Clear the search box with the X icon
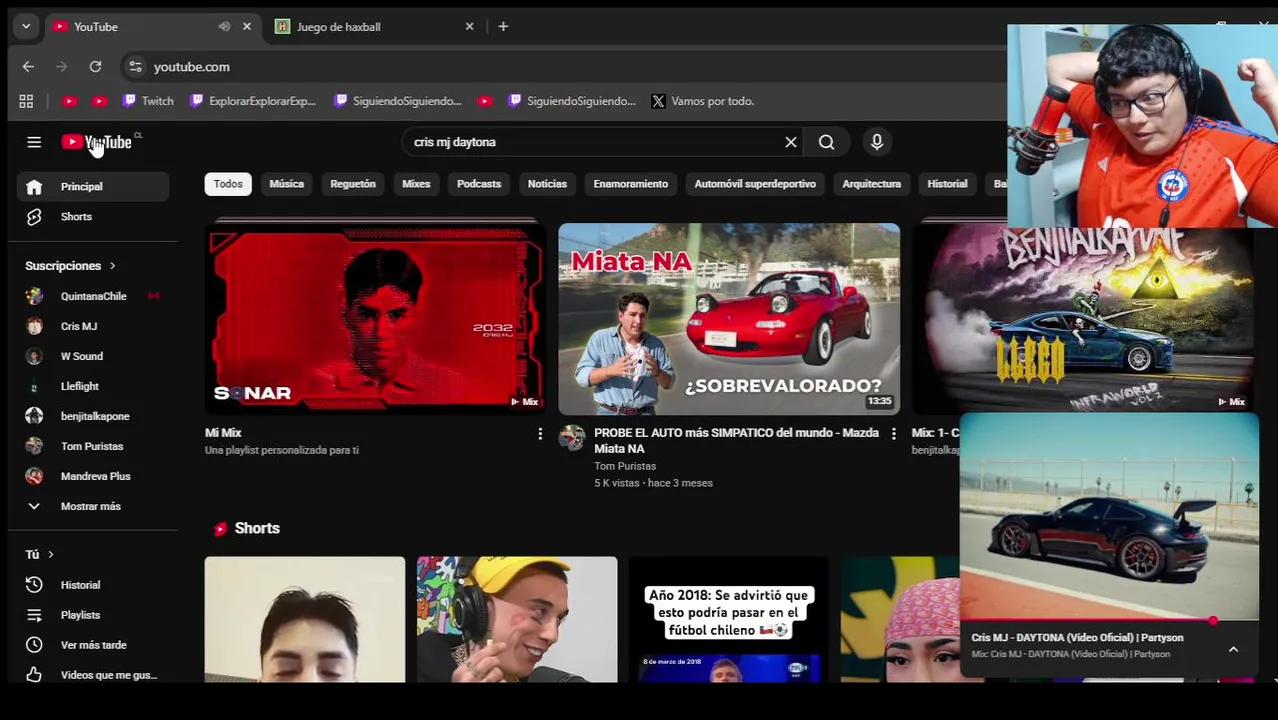The height and width of the screenshot is (720, 1278). [x=791, y=142]
